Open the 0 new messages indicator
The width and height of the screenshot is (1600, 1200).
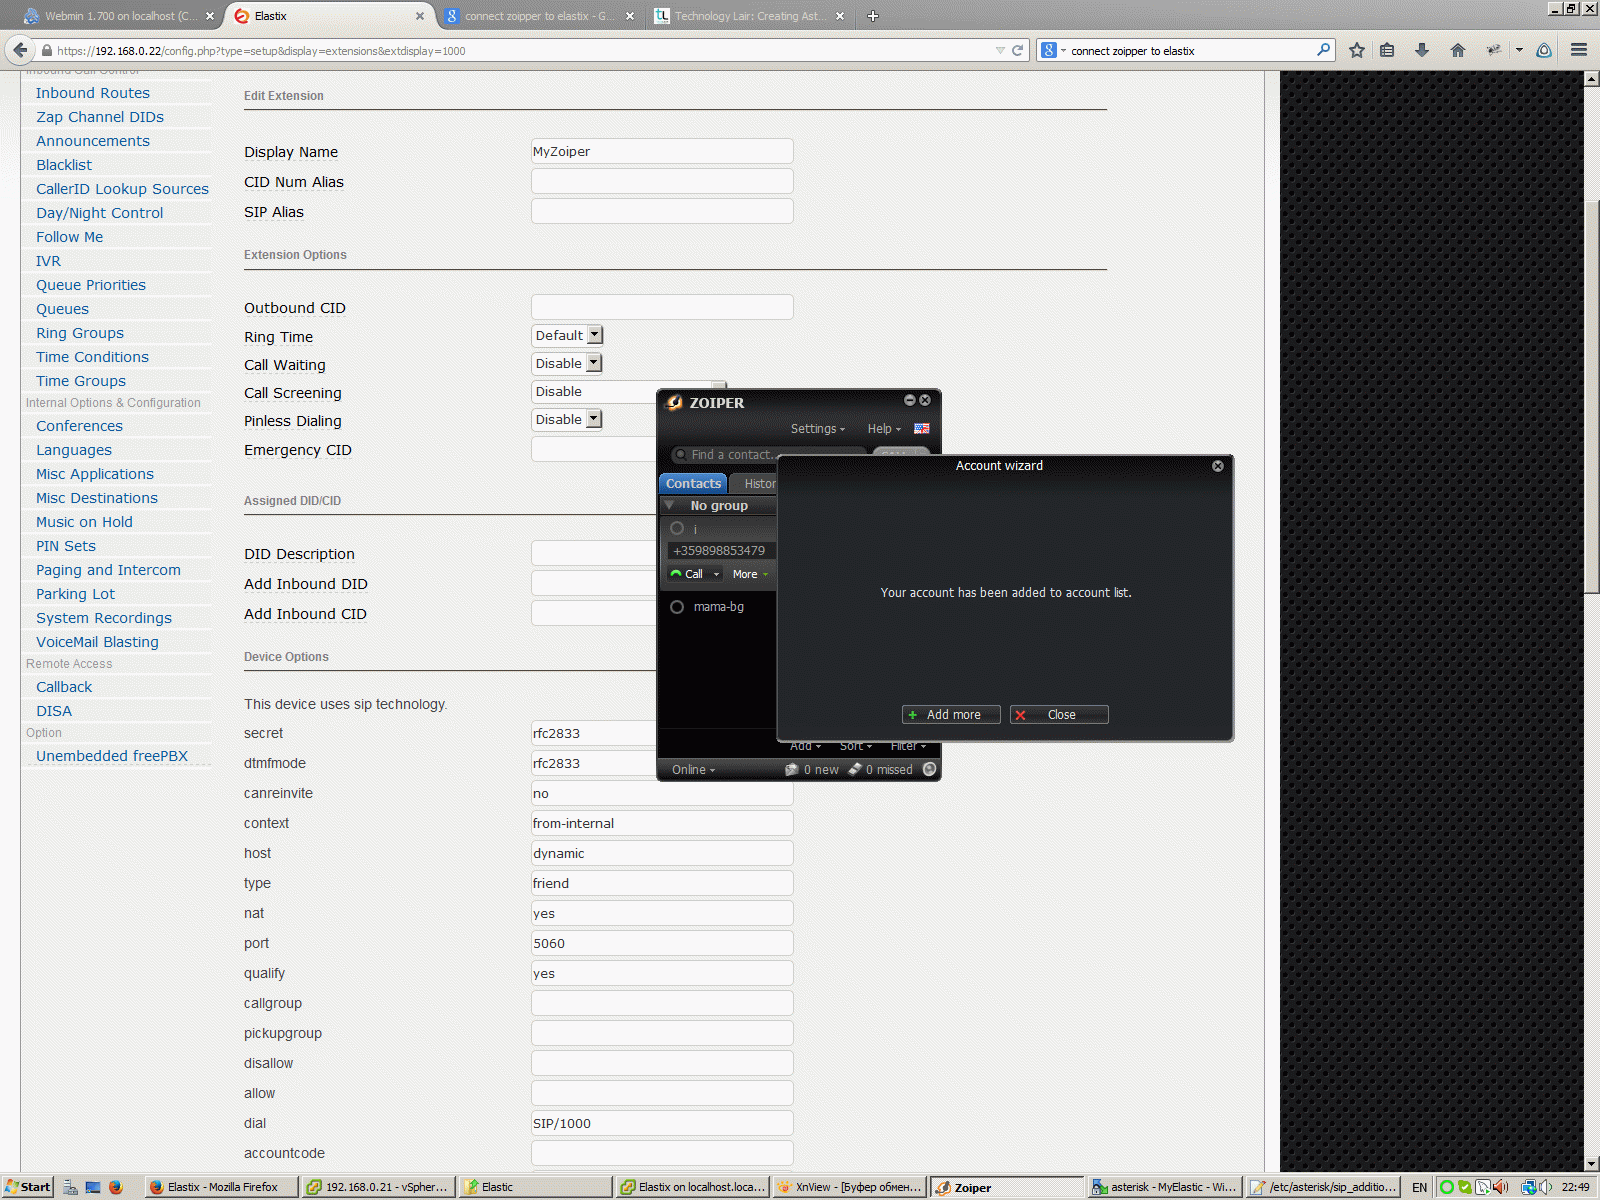pyautogui.click(x=812, y=770)
